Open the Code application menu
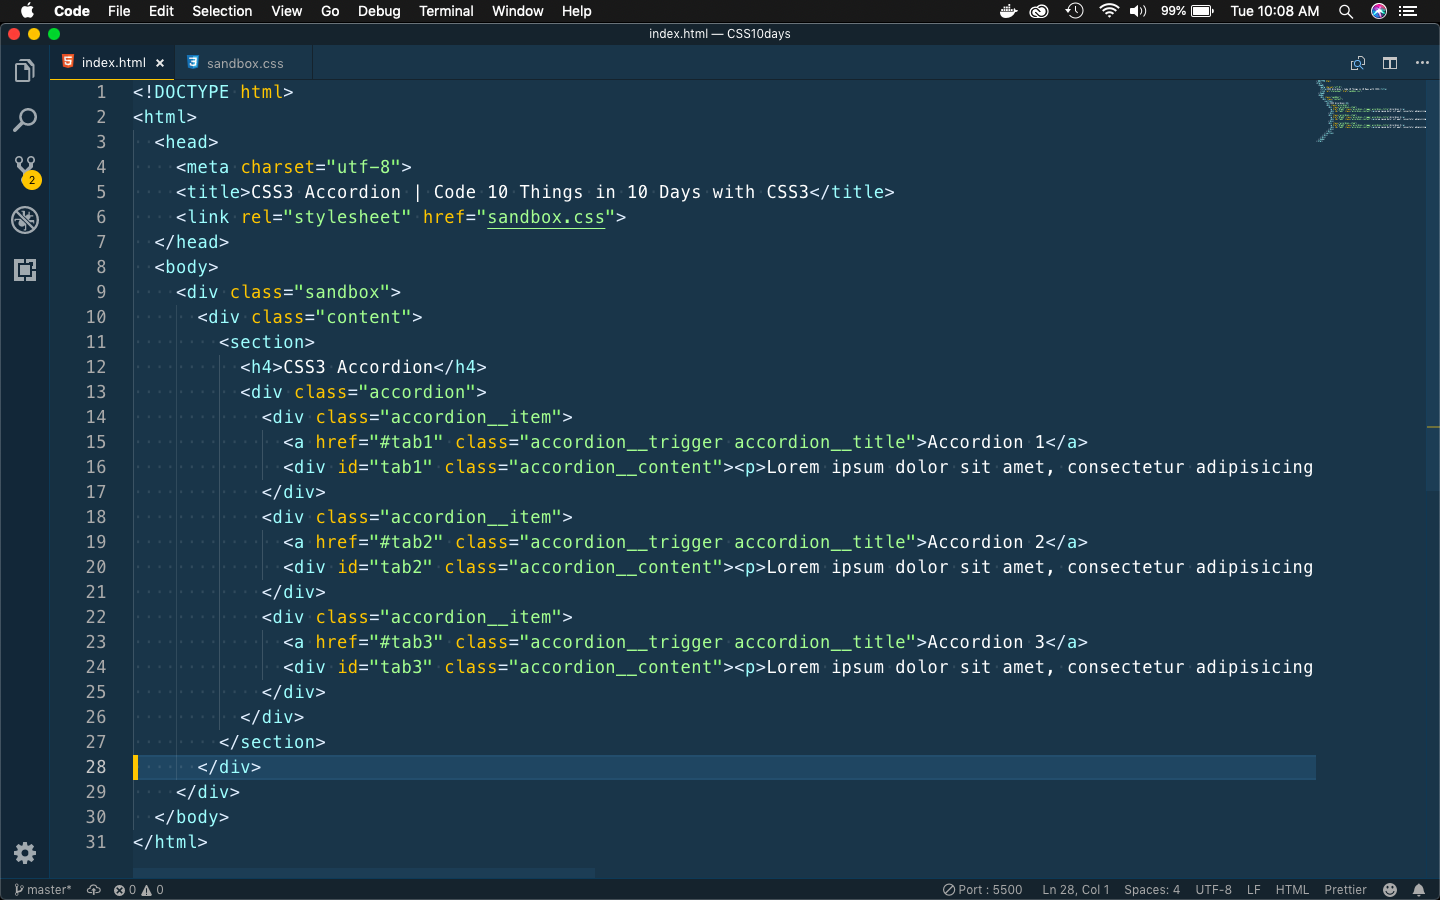Viewport: 1440px width, 900px height. (72, 11)
